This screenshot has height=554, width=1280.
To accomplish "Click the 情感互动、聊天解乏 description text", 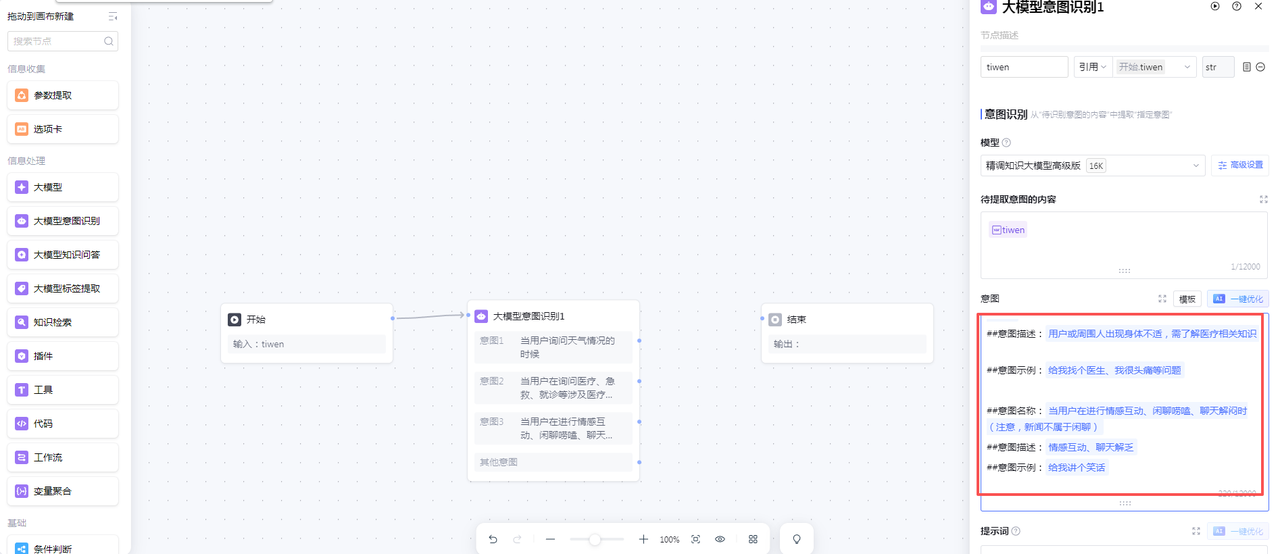I will pyautogui.click(x=1091, y=447).
